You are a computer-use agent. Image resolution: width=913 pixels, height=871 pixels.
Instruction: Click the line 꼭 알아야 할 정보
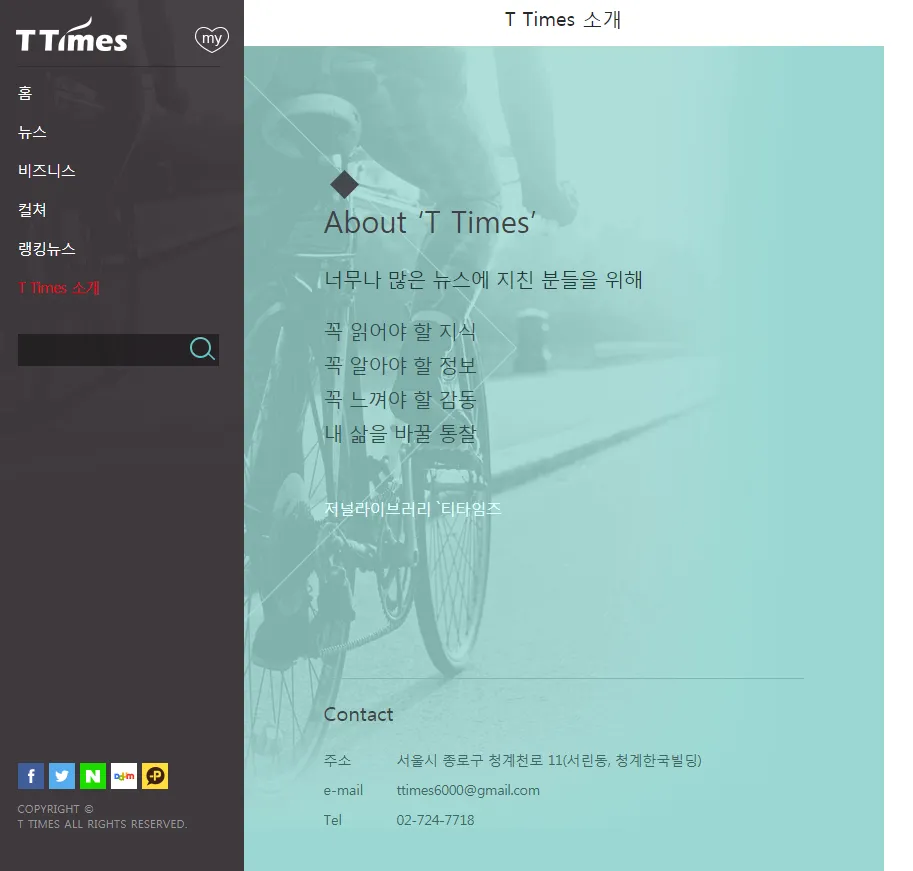pos(401,366)
